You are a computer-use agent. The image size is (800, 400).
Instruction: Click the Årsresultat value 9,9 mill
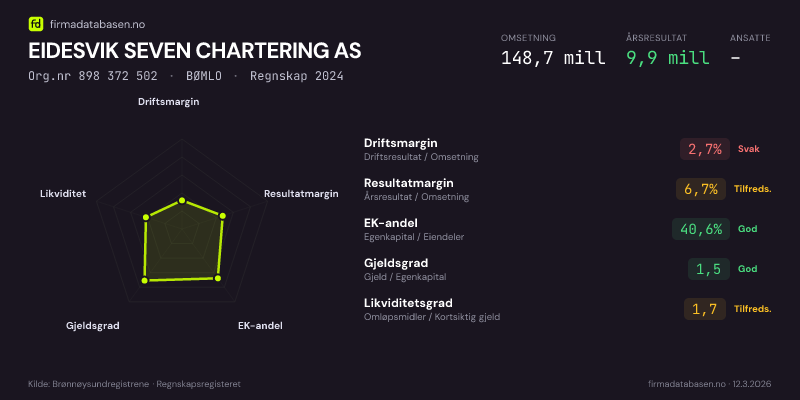point(667,58)
